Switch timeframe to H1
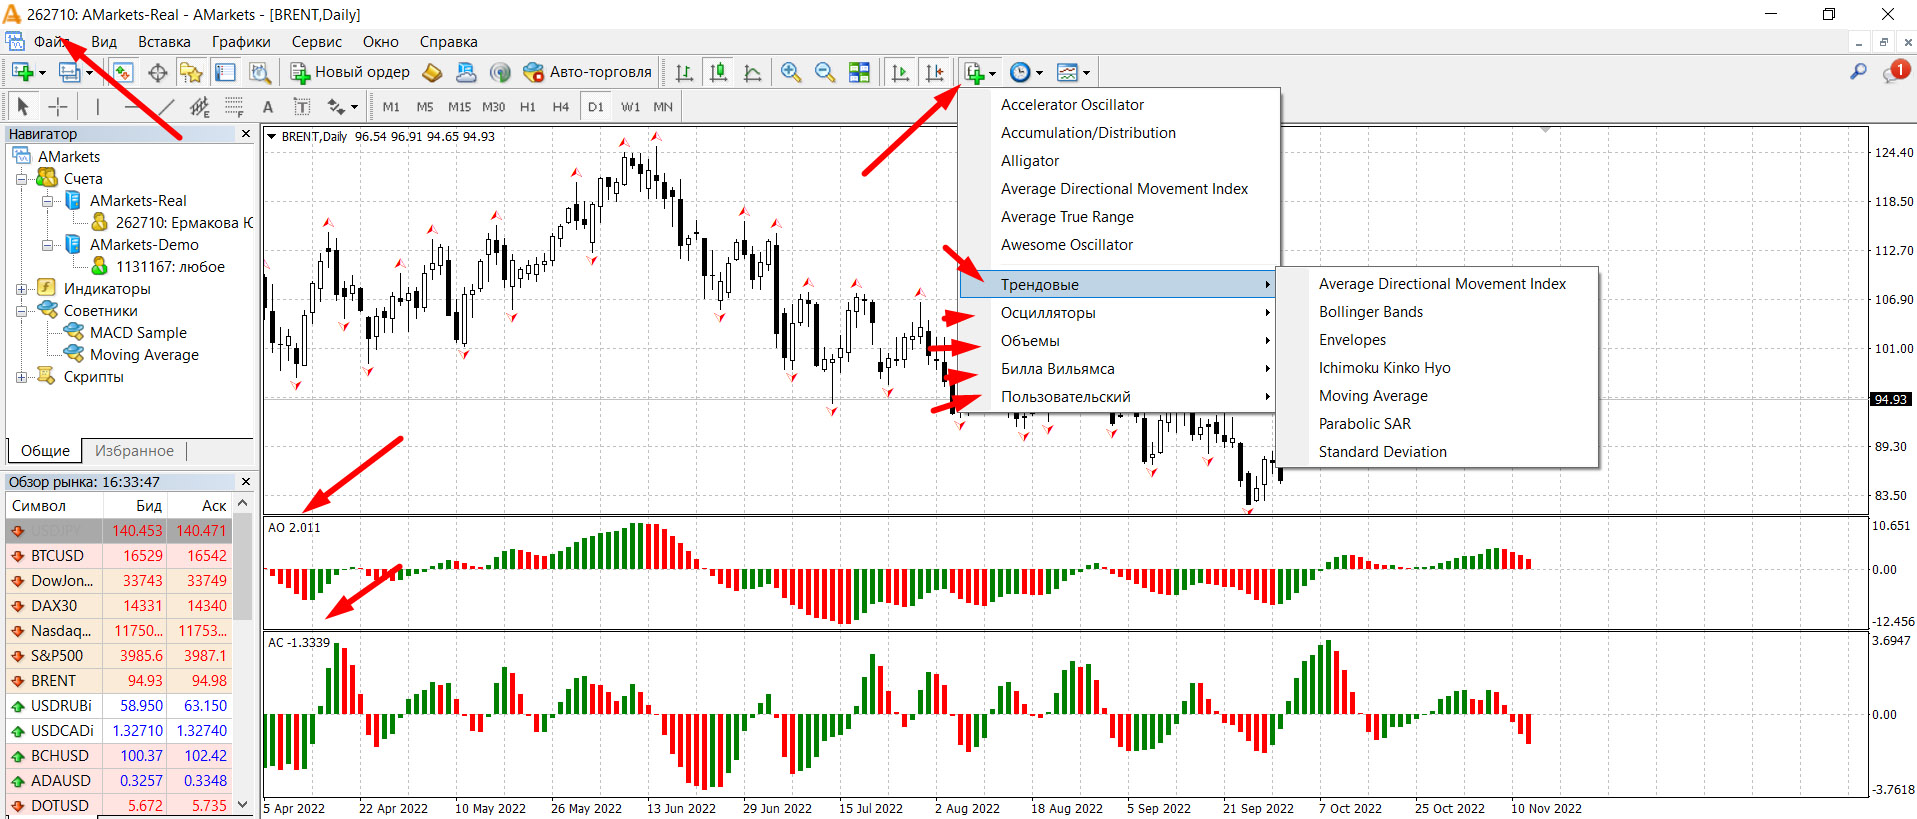 (x=528, y=106)
